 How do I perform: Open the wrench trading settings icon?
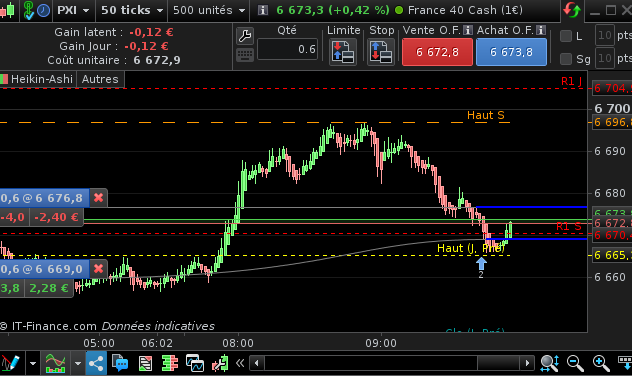click(245, 36)
